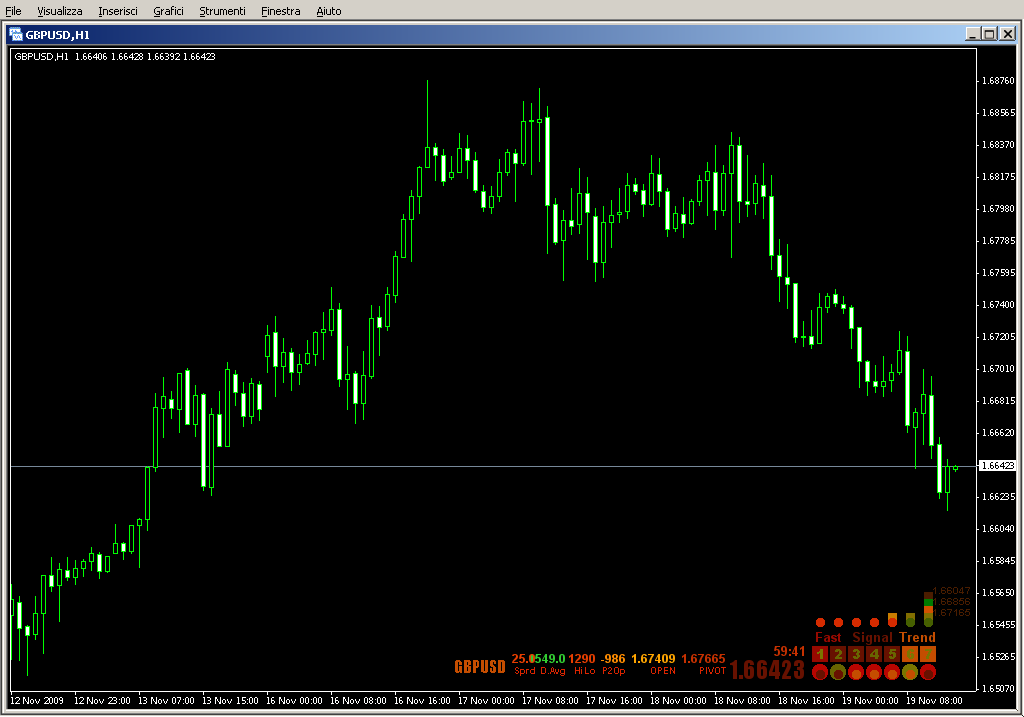Select the numbered box 1 in signal panel
This screenshot has width=1024, height=717.
coord(821,654)
